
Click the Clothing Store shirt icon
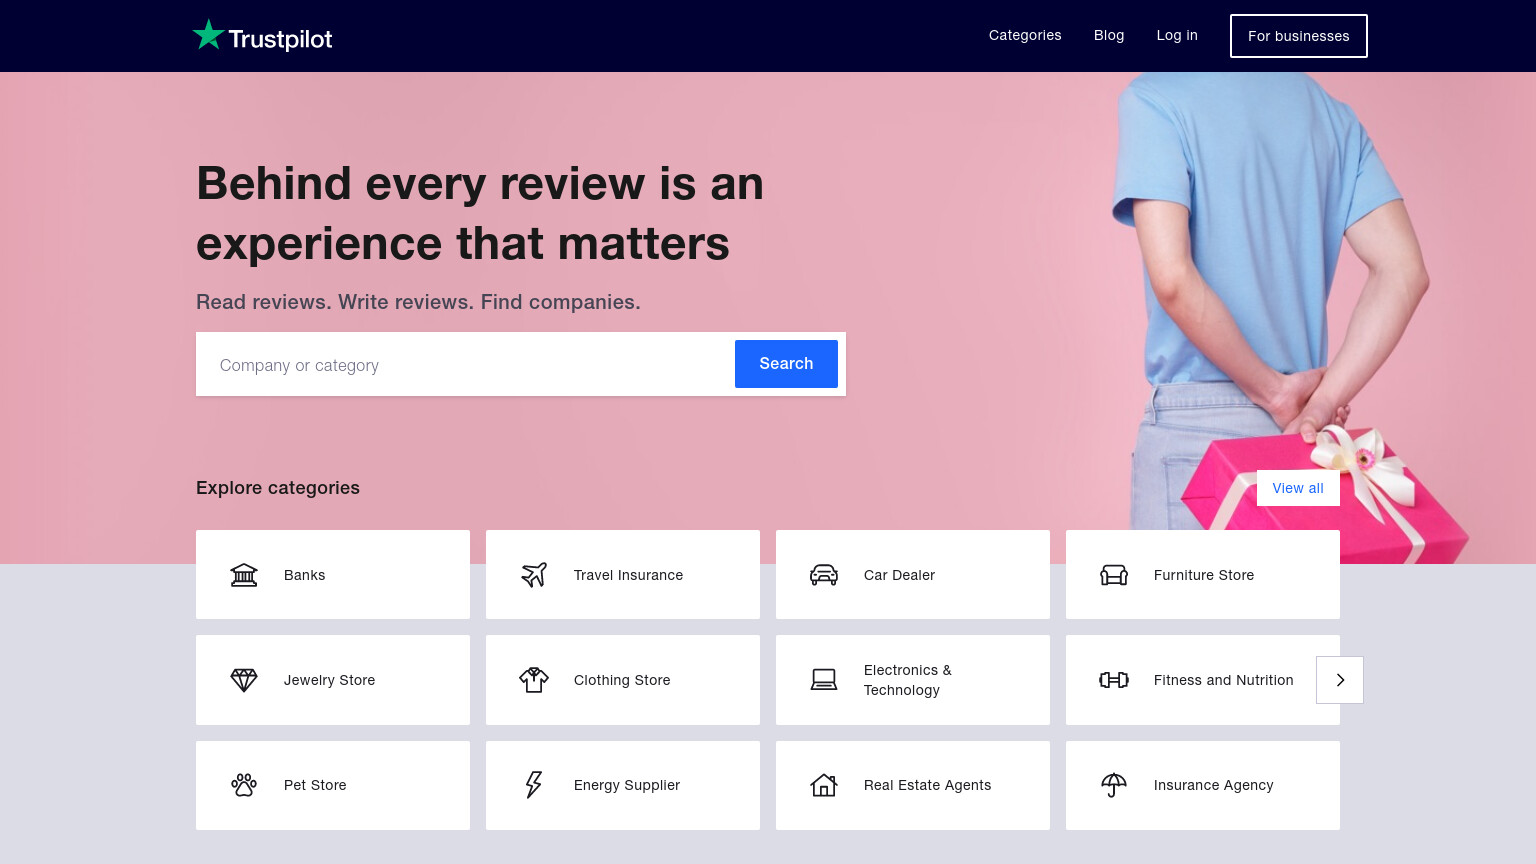click(x=534, y=680)
